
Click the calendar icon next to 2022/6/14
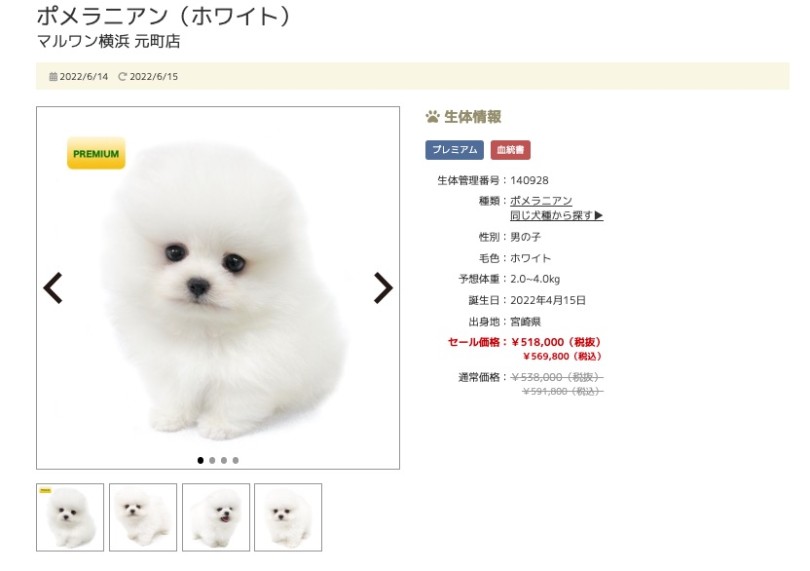(53, 77)
